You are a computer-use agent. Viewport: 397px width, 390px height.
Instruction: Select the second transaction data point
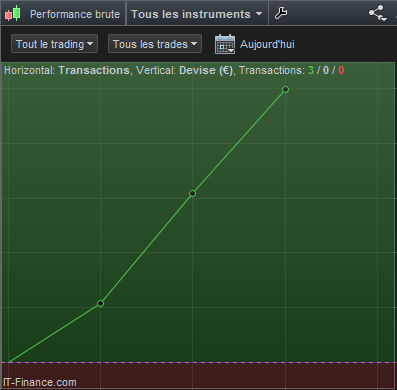(192, 193)
